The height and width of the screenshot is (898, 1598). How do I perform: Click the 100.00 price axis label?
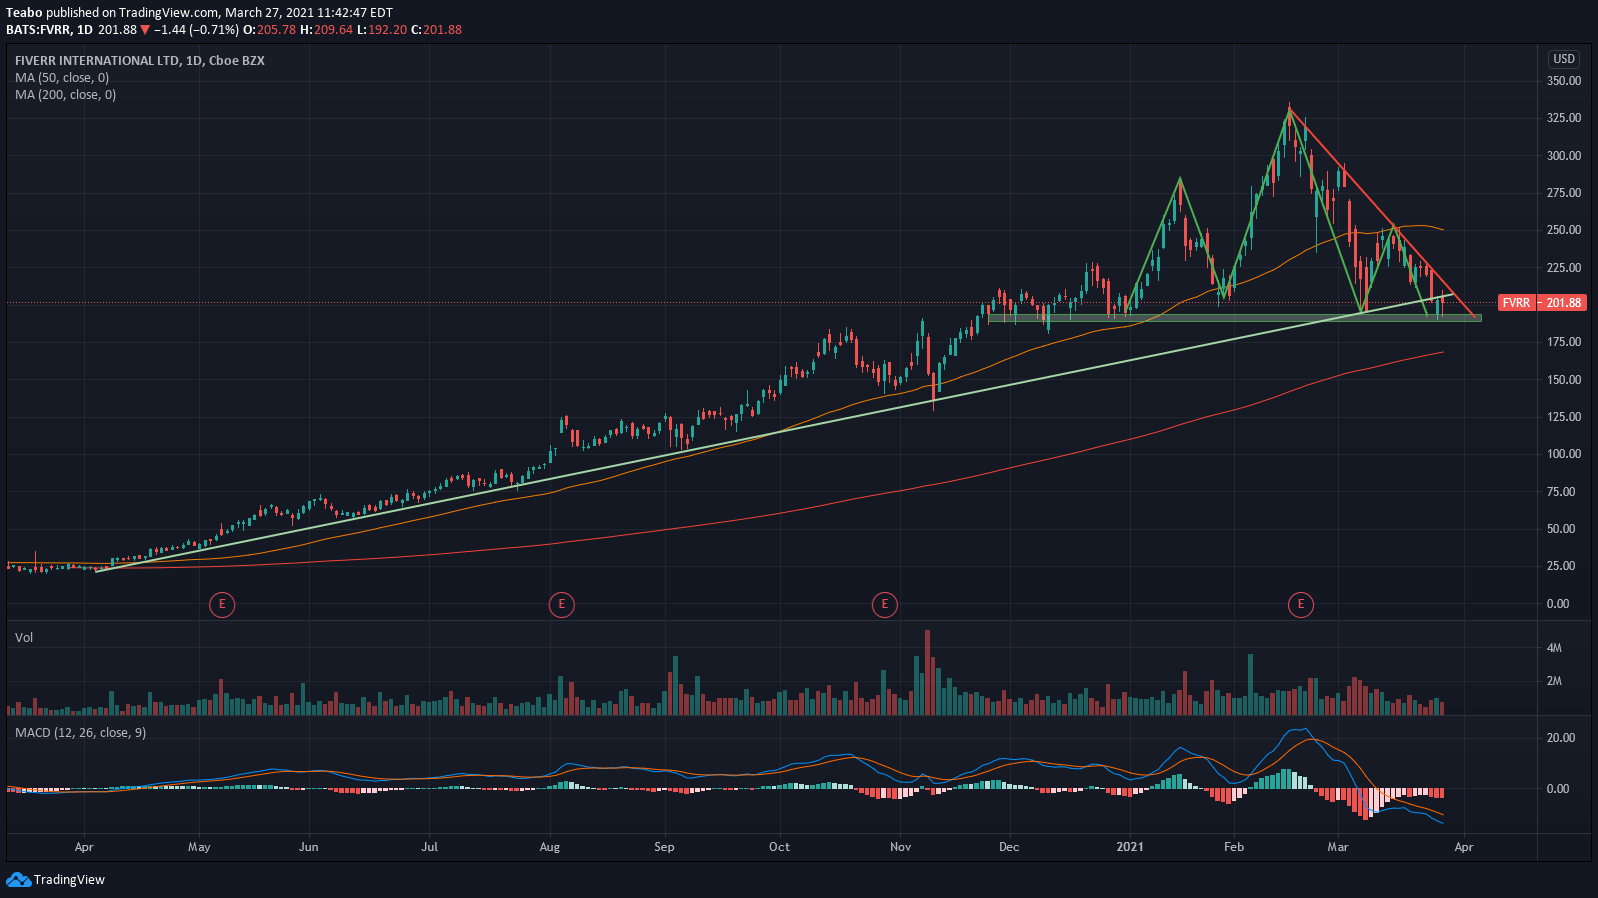point(1564,454)
